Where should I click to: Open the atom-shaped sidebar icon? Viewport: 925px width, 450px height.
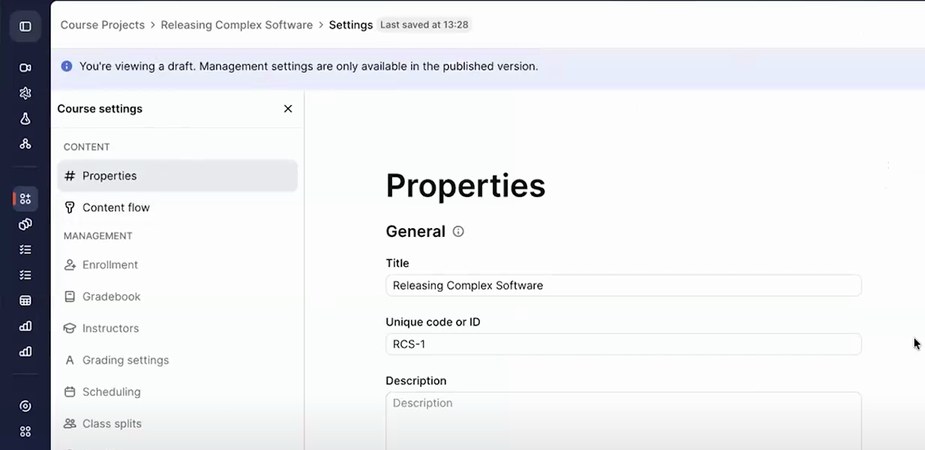25,93
